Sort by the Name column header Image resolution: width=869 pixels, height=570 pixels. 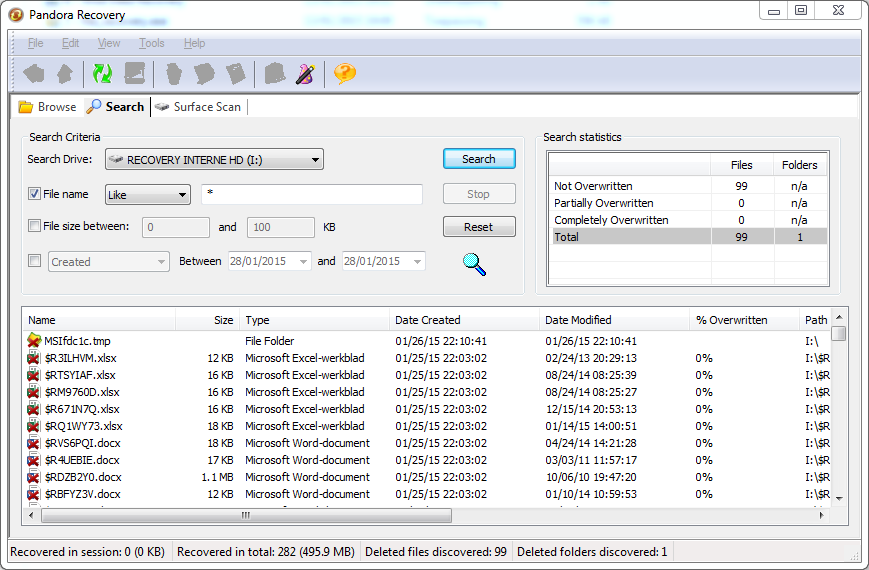(x=99, y=320)
